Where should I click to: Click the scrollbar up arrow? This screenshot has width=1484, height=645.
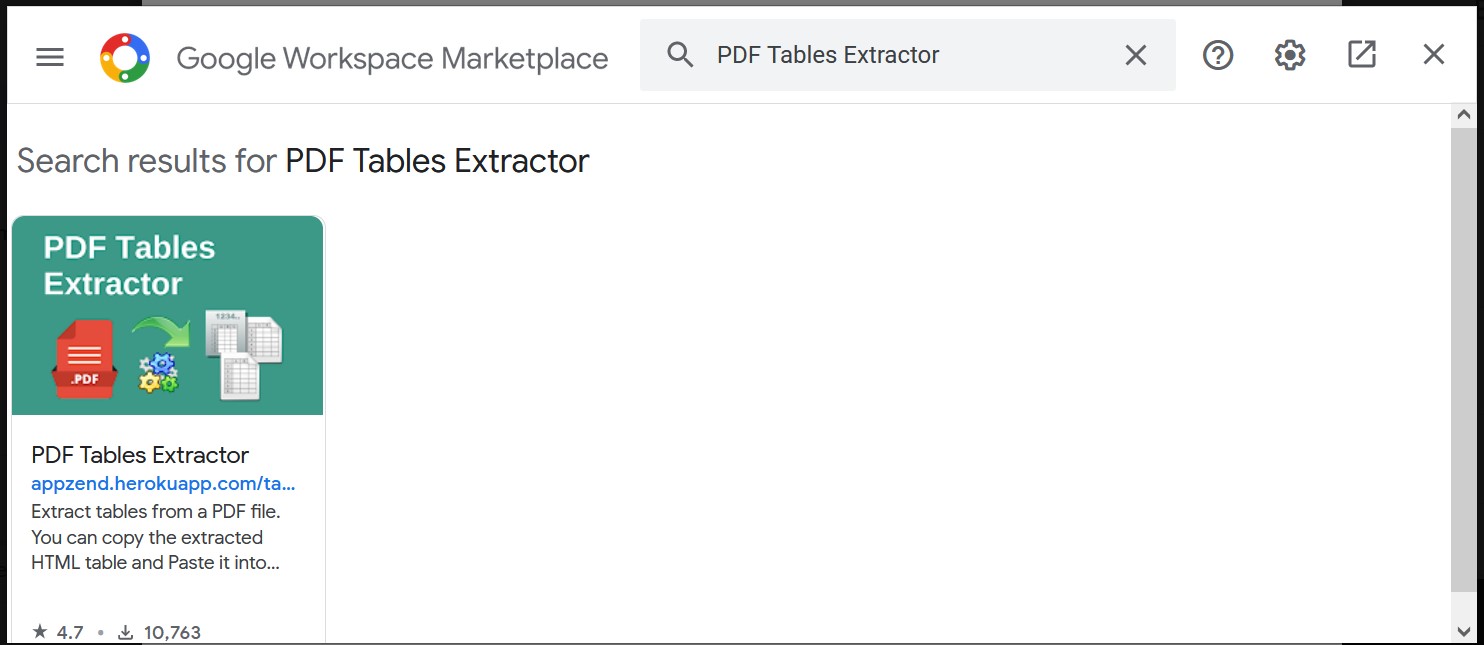1464,113
